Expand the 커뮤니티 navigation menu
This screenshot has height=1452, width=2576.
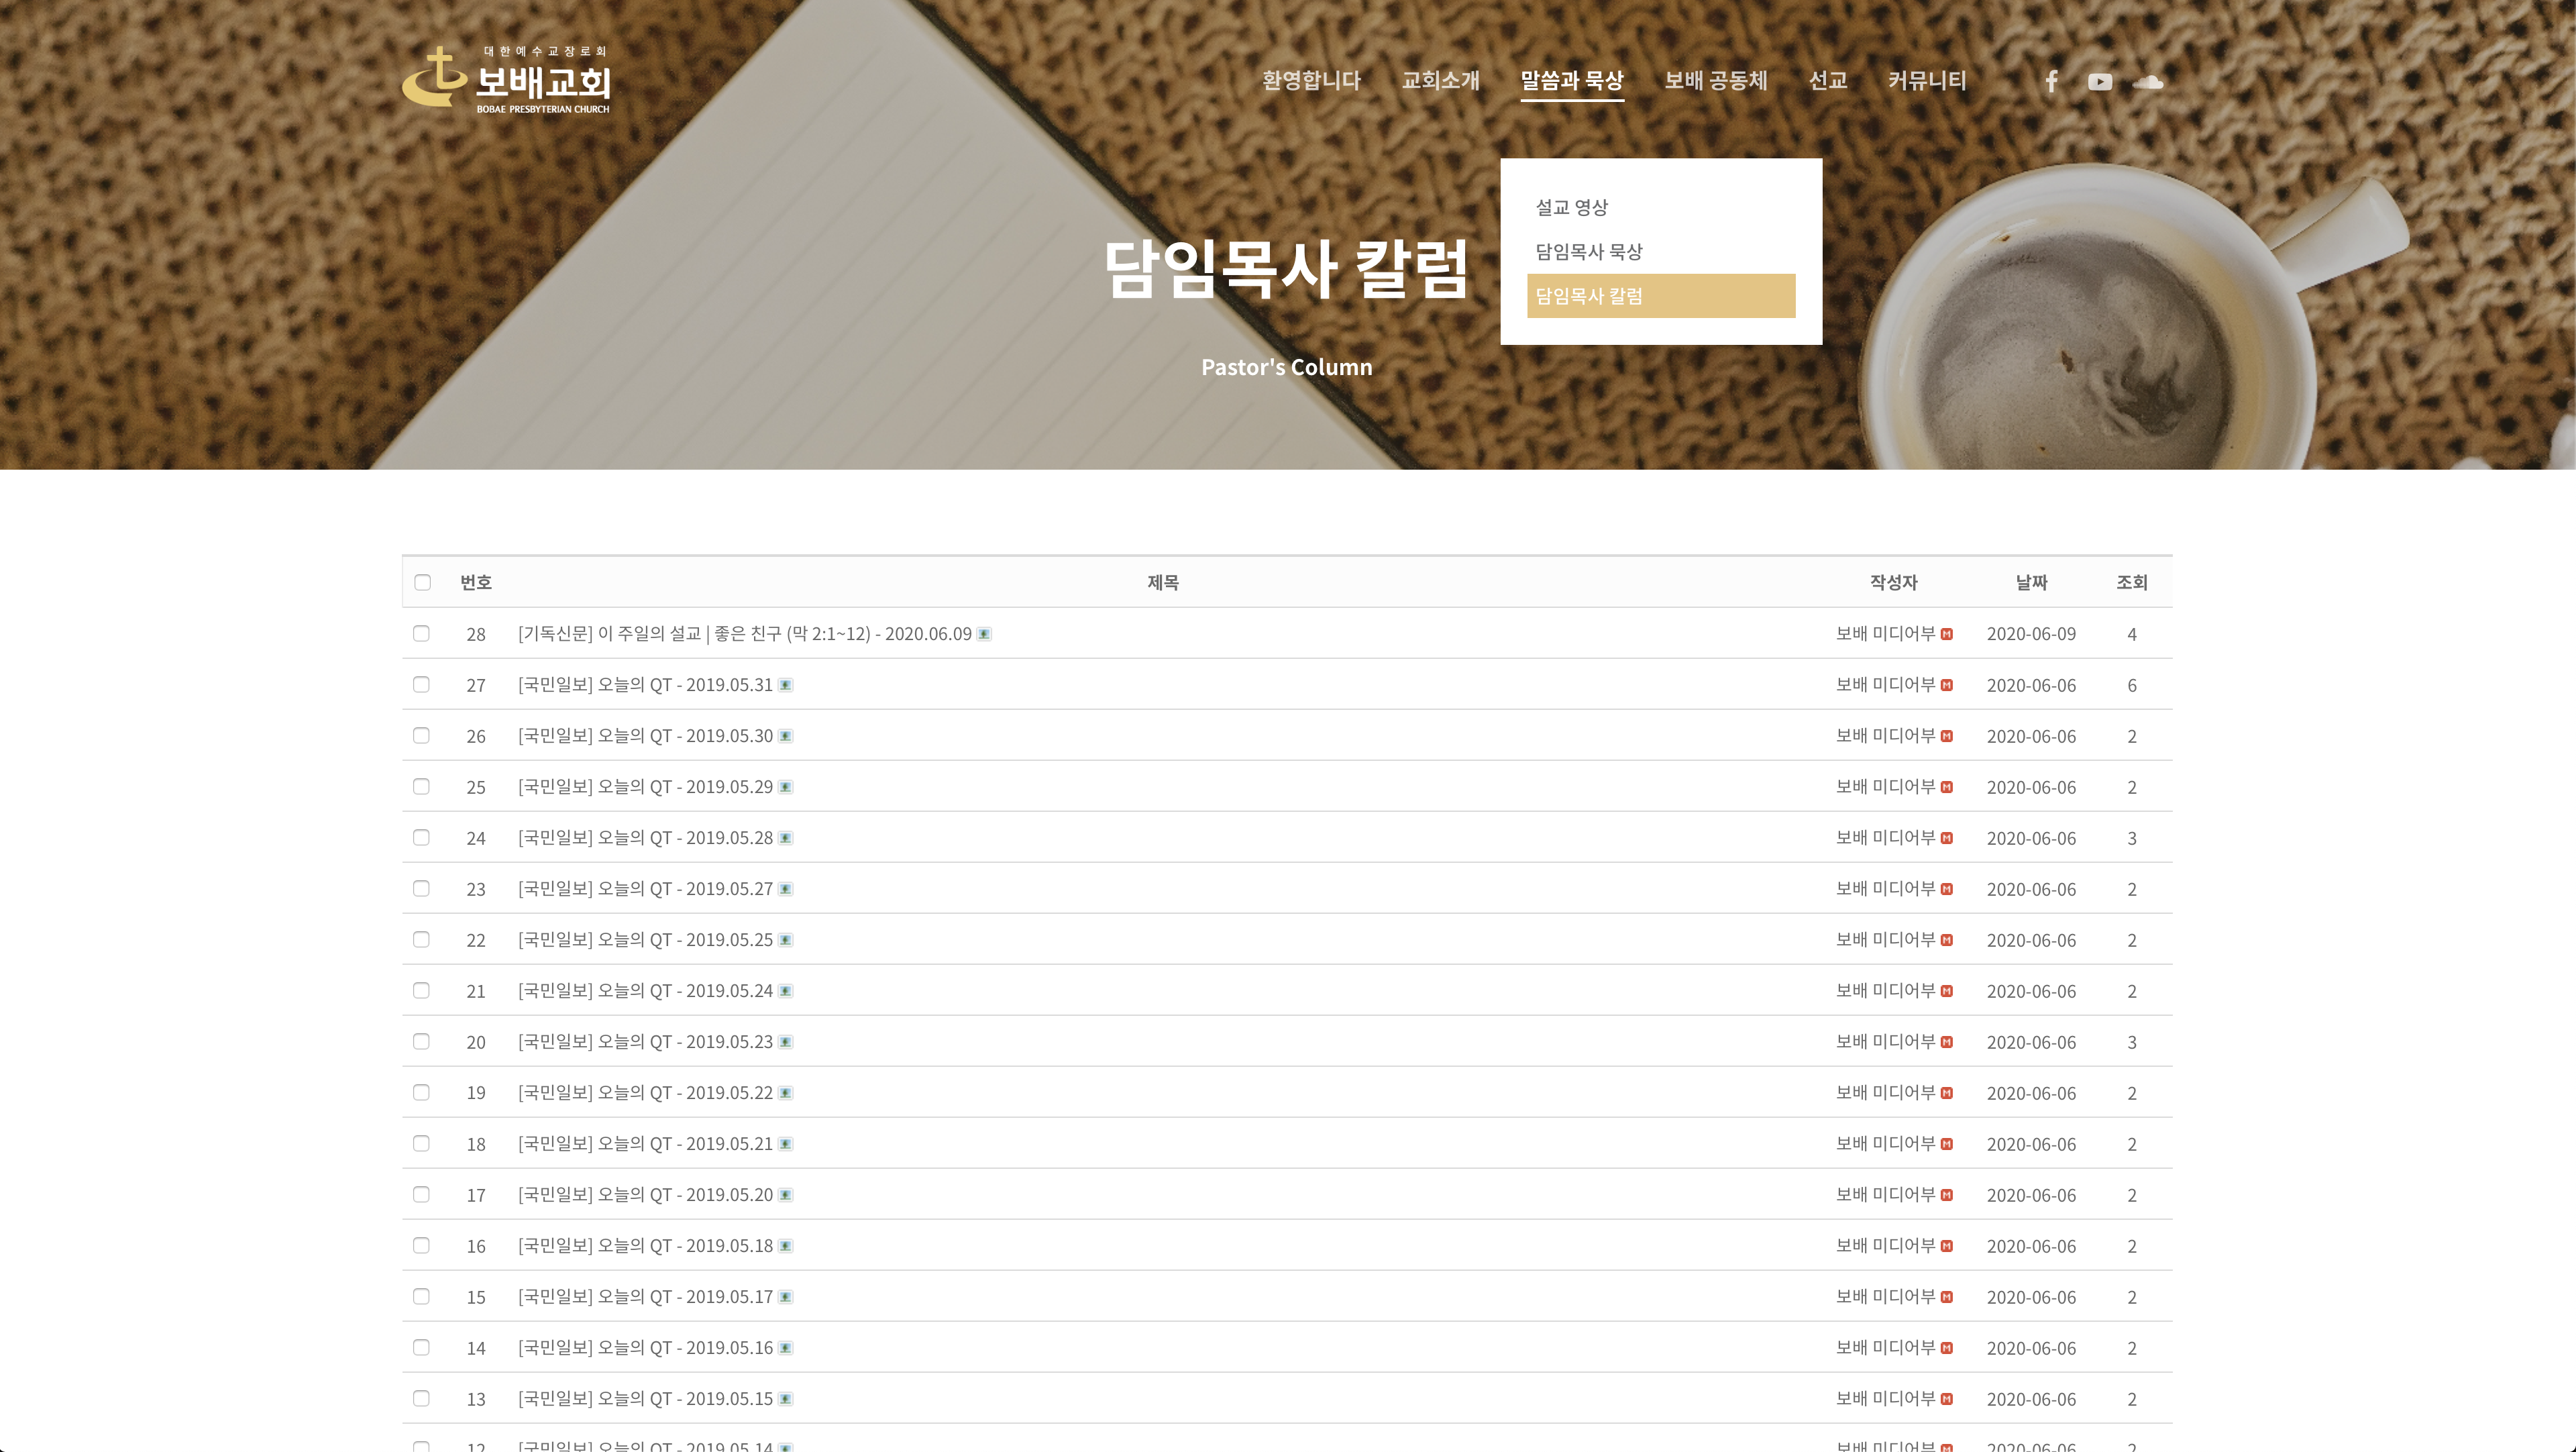(1927, 81)
